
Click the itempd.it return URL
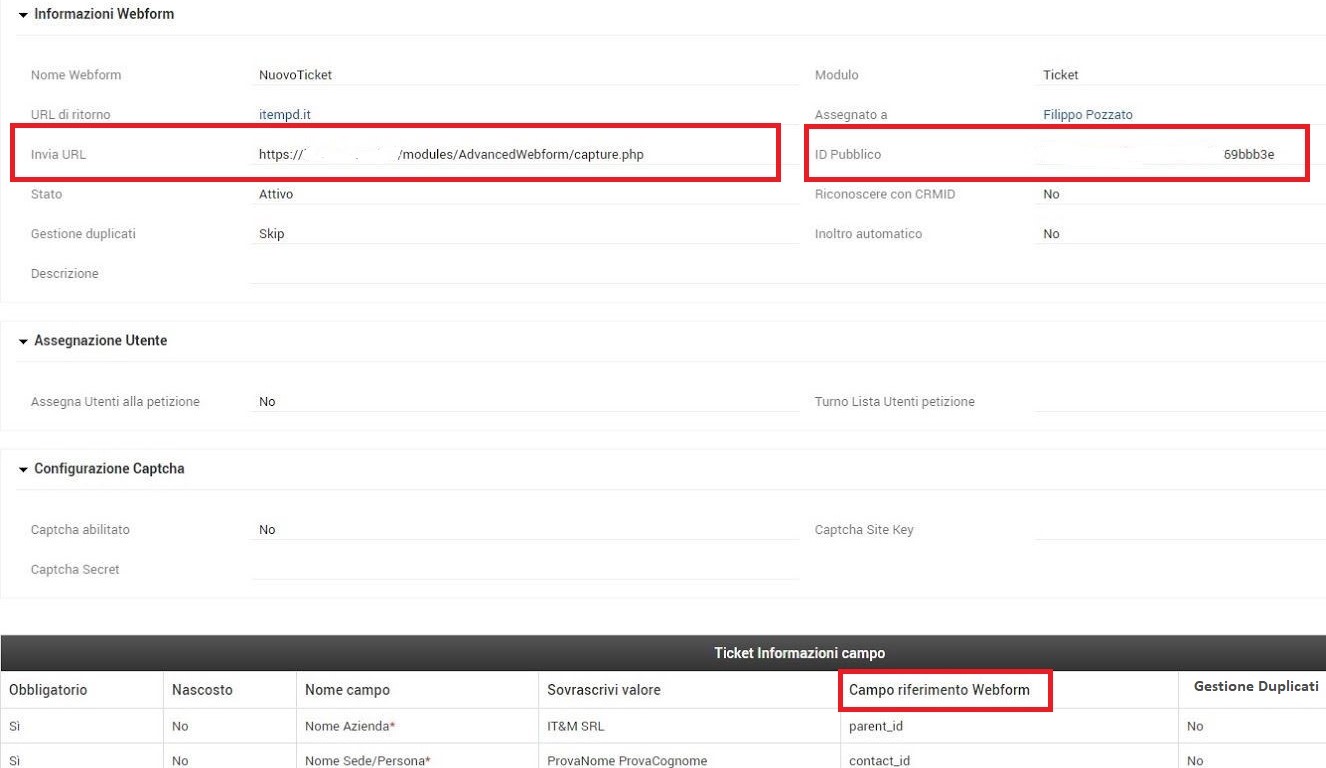pos(285,115)
